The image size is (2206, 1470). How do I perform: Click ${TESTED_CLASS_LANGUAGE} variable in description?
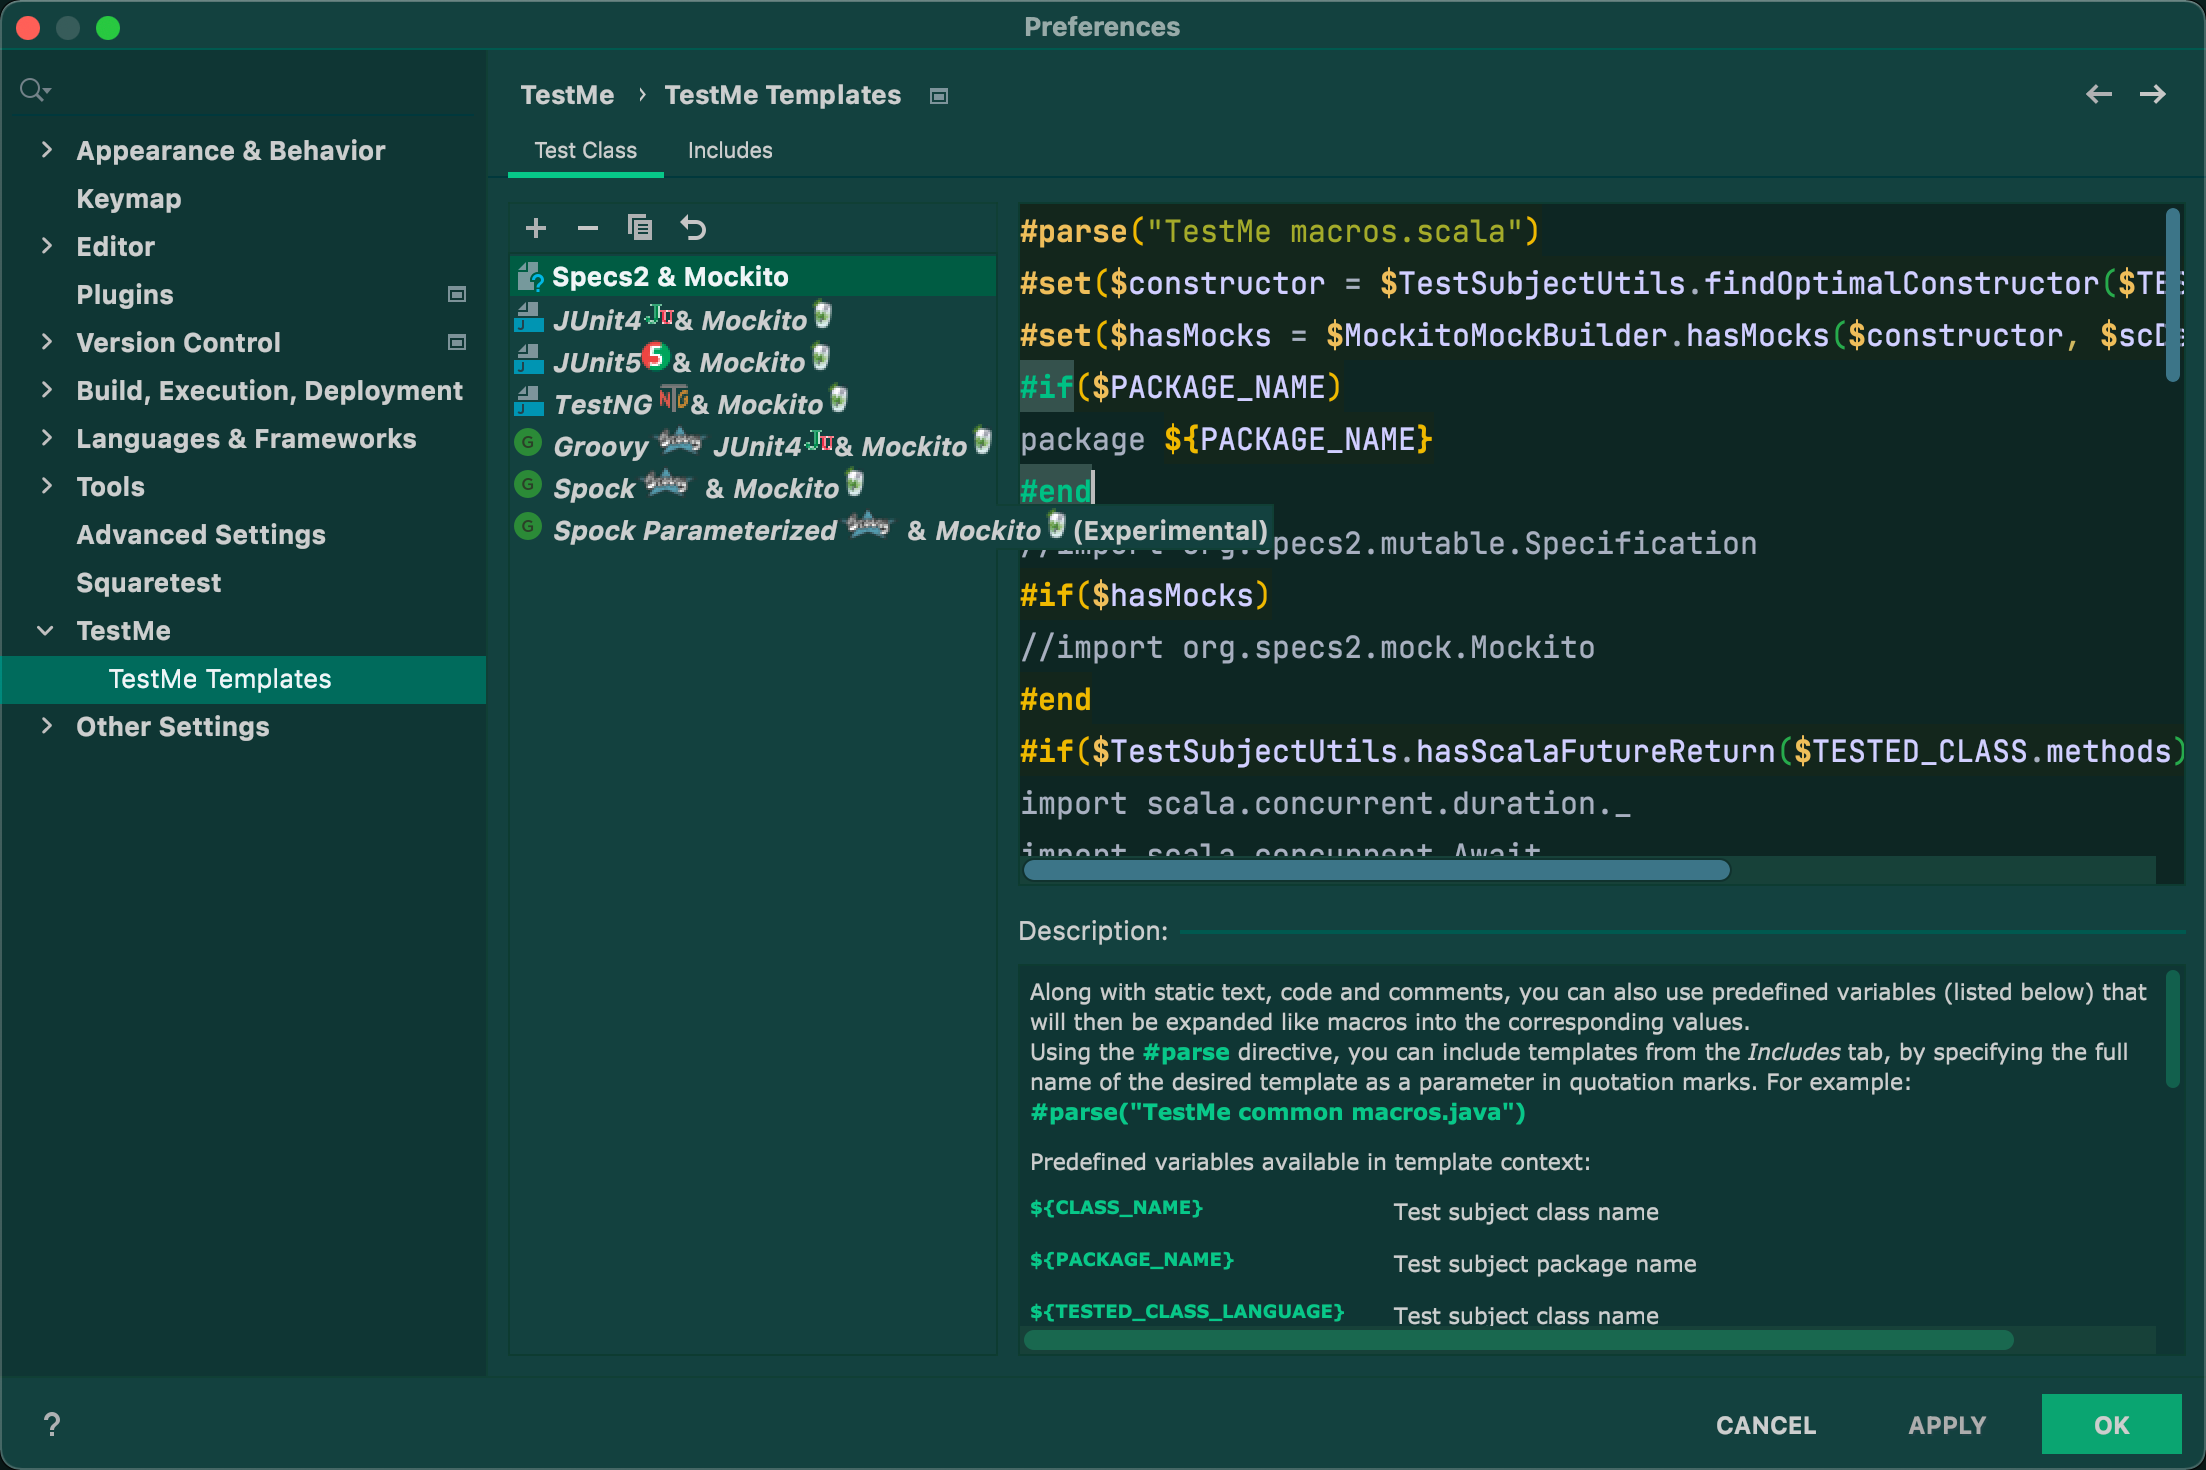1187,1312
